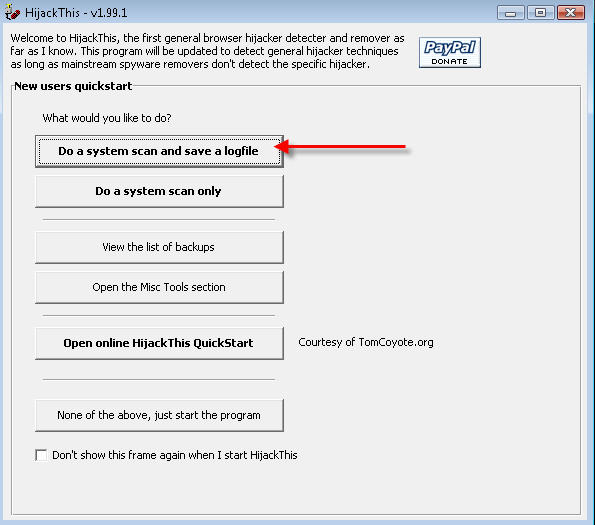
Task: Tick the 'Don't show this frame again' checkbox
Action: 41,455
